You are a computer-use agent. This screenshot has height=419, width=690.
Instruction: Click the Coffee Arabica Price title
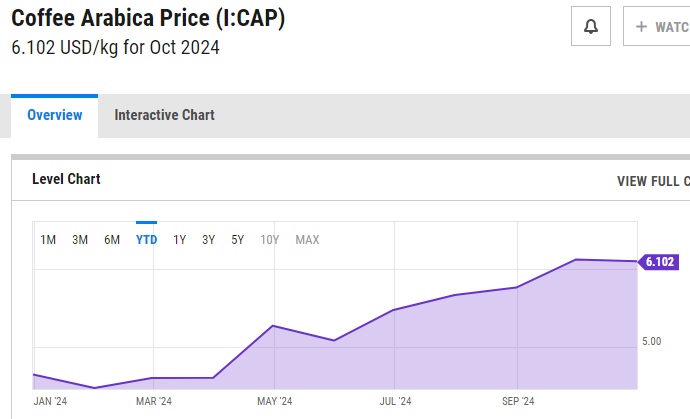coord(148,19)
